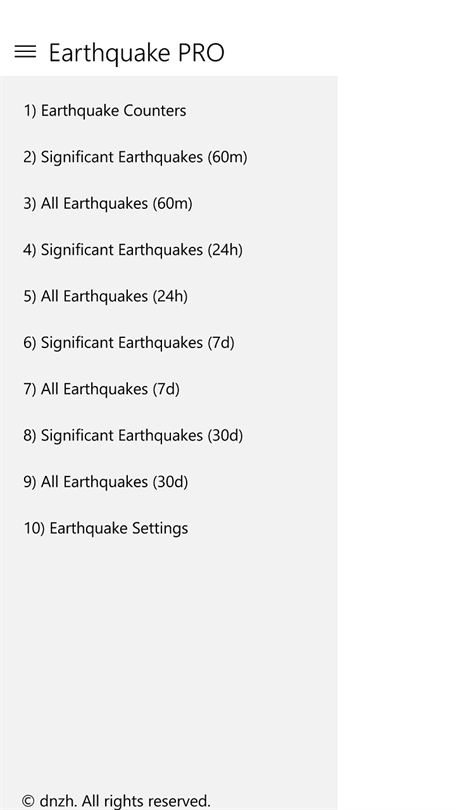The image size is (456, 810).
Task: Collapse the hamburger navigation menu
Action: click(25, 52)
